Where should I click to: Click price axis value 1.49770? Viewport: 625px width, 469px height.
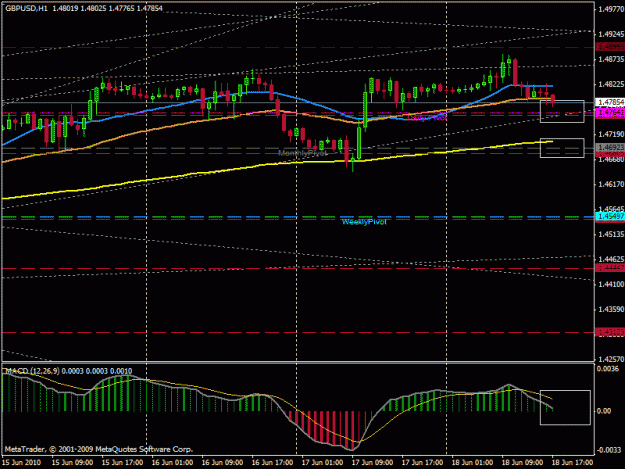(611, 10)
